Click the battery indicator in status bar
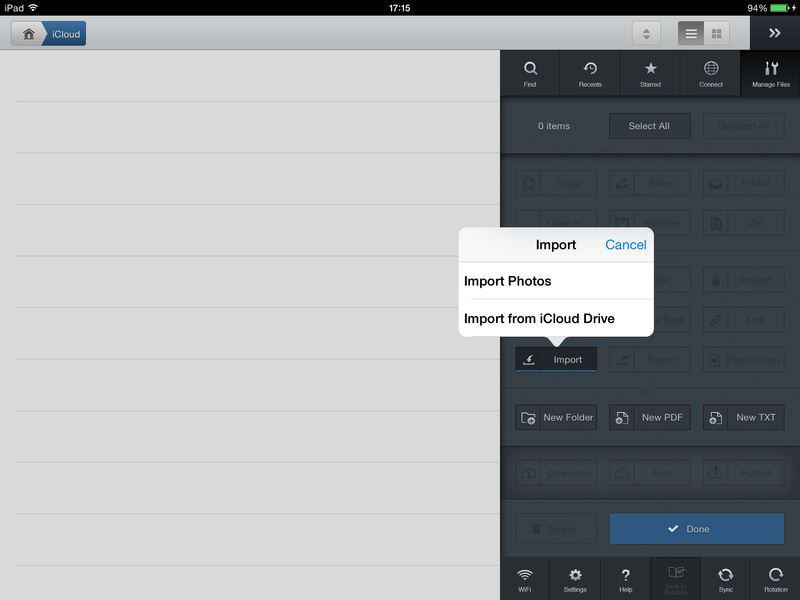 click(x=780, y=8)
